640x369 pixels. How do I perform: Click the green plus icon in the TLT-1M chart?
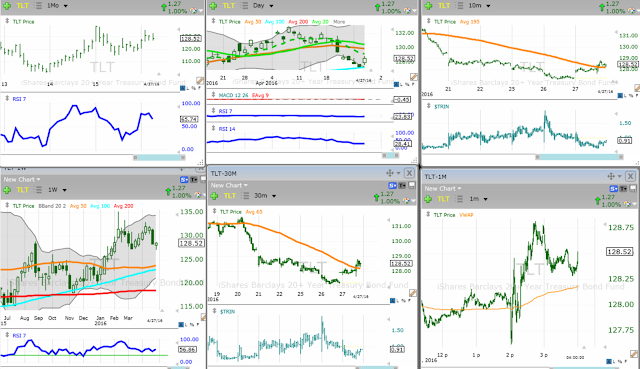tap(428, 199)
